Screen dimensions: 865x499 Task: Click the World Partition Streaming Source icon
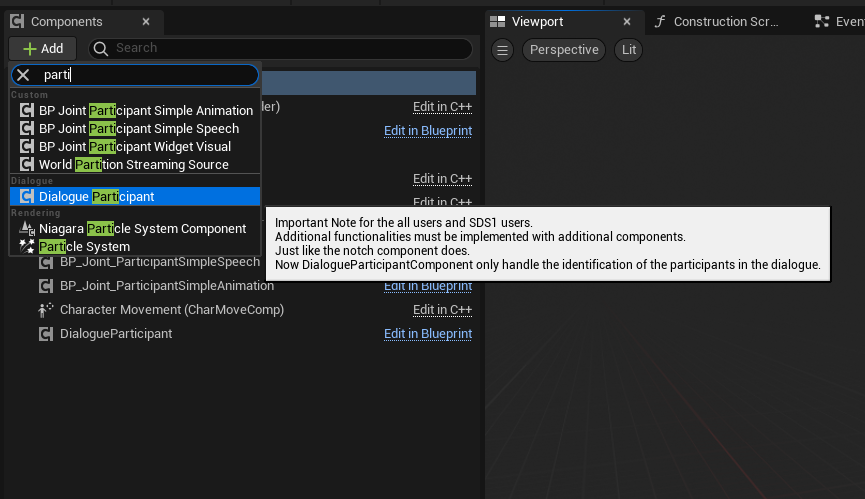coord(27,165)
